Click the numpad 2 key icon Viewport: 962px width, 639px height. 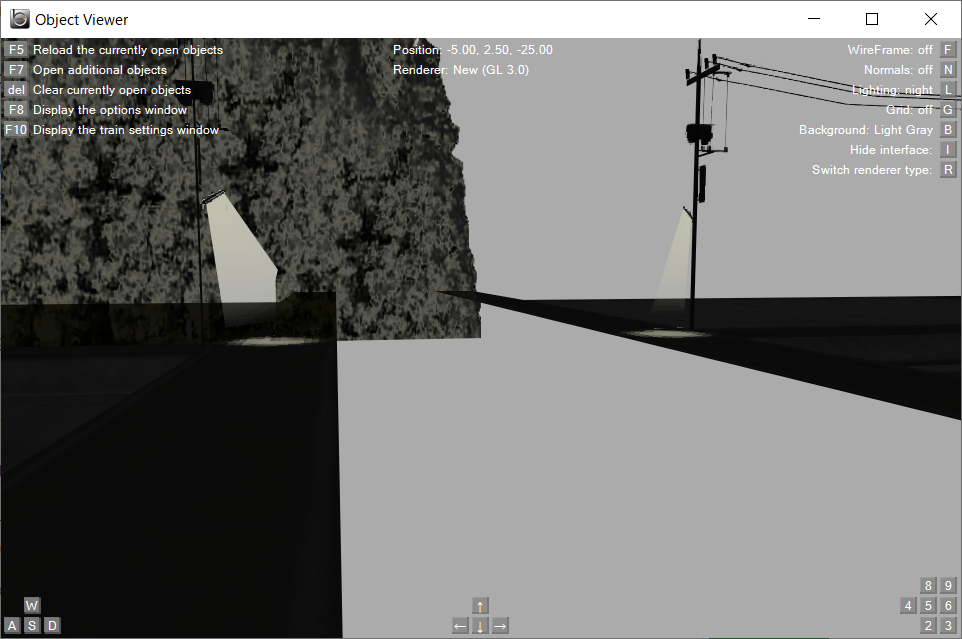[x=927, y=625]
